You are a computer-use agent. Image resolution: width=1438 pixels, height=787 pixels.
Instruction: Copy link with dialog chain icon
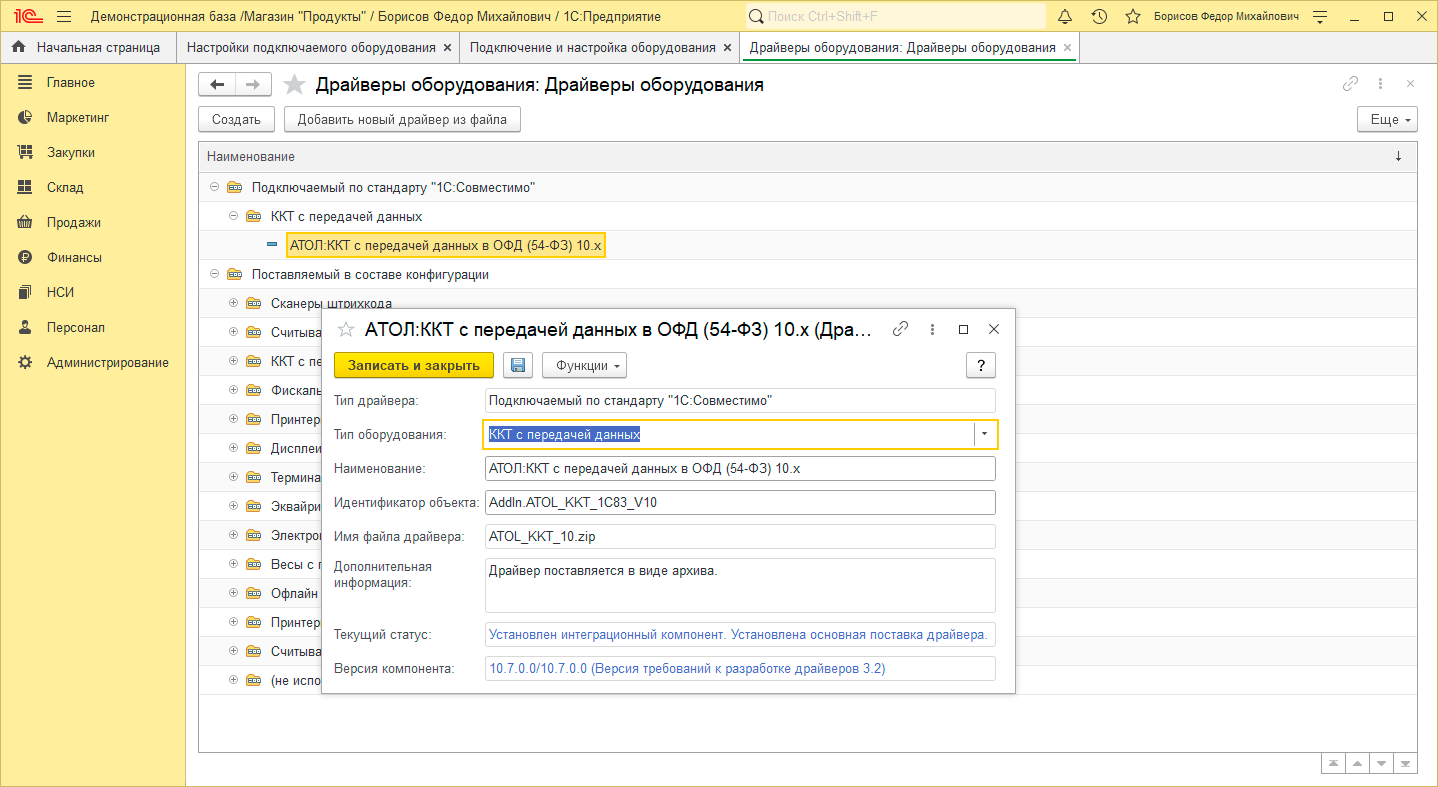(x=900, y=329)
